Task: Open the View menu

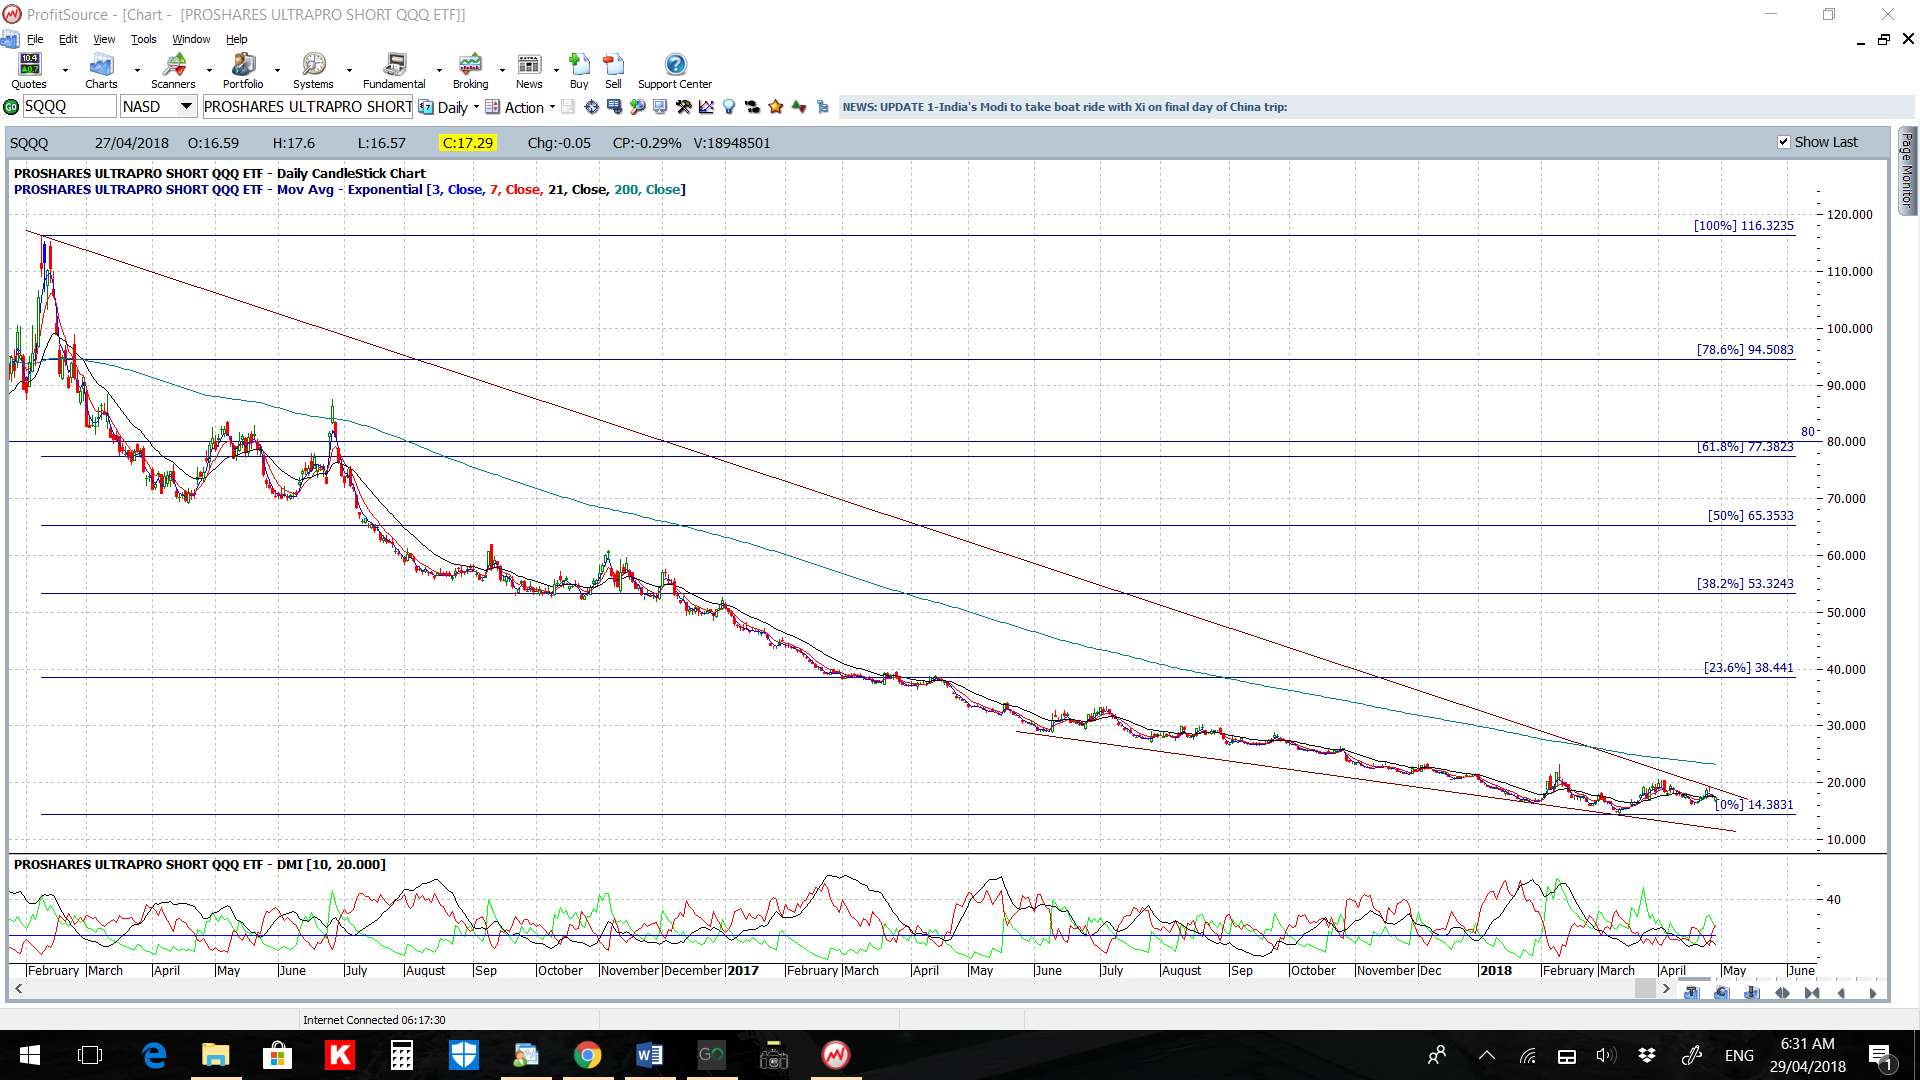Action: coord(104,39)
